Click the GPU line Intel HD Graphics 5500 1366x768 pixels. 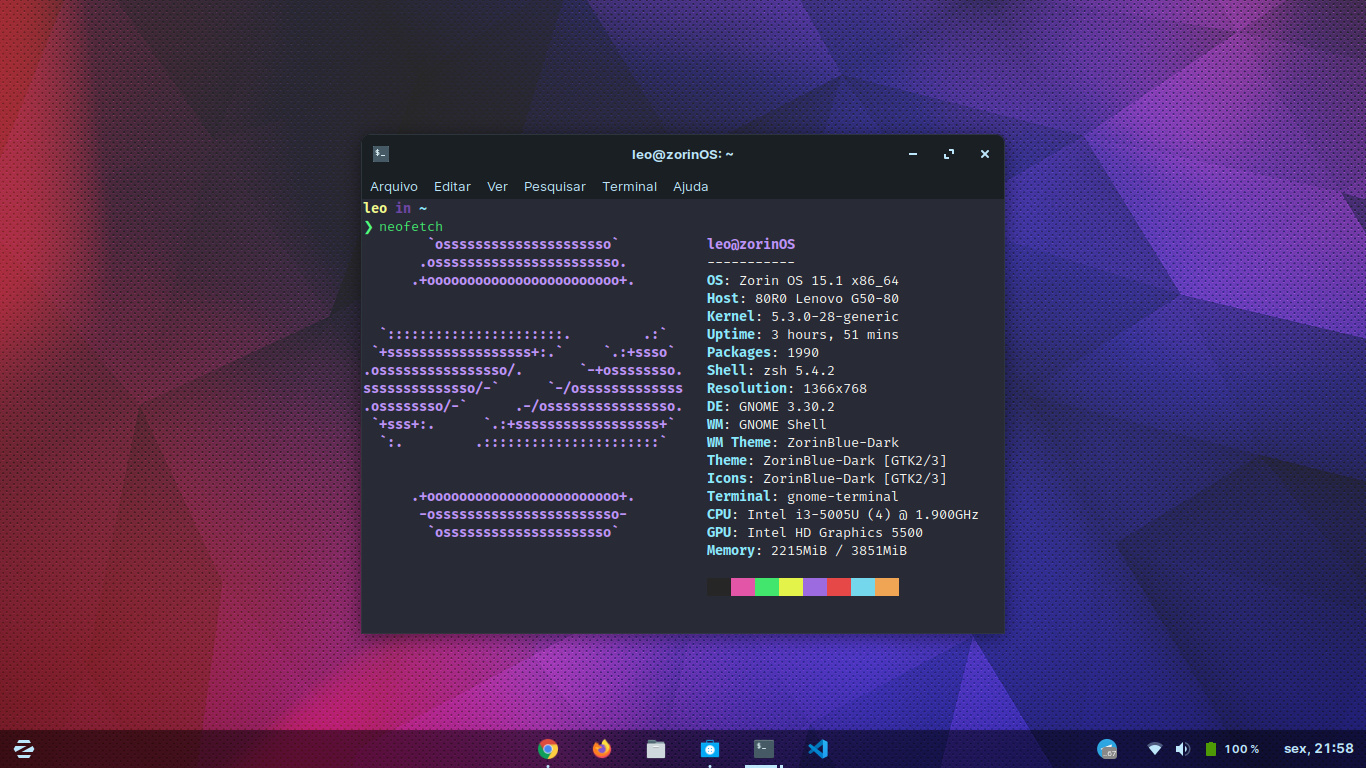pyautogui.click(x=815, y=533)
